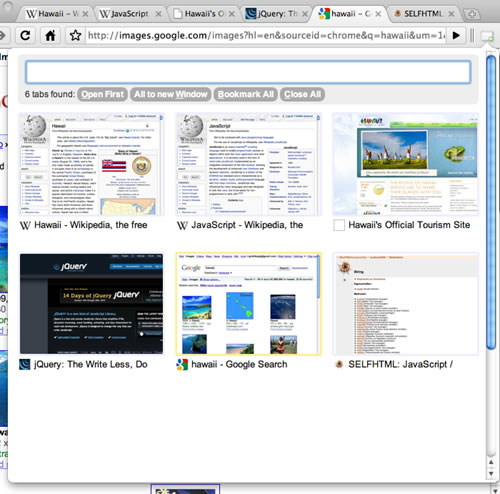Click jQuery favicon beside its title
The image size is (500, 494).
tap(25, 365)
